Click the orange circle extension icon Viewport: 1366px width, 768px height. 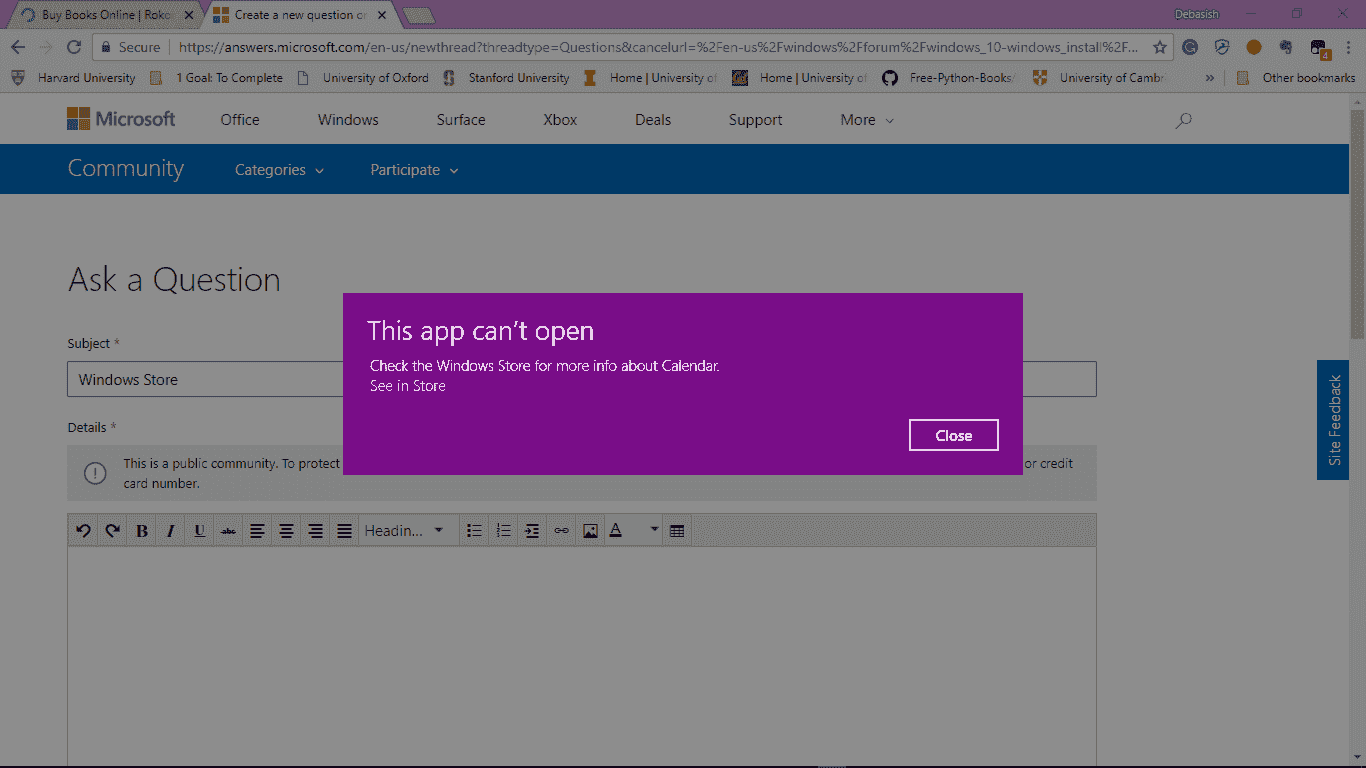(1254, 47)
